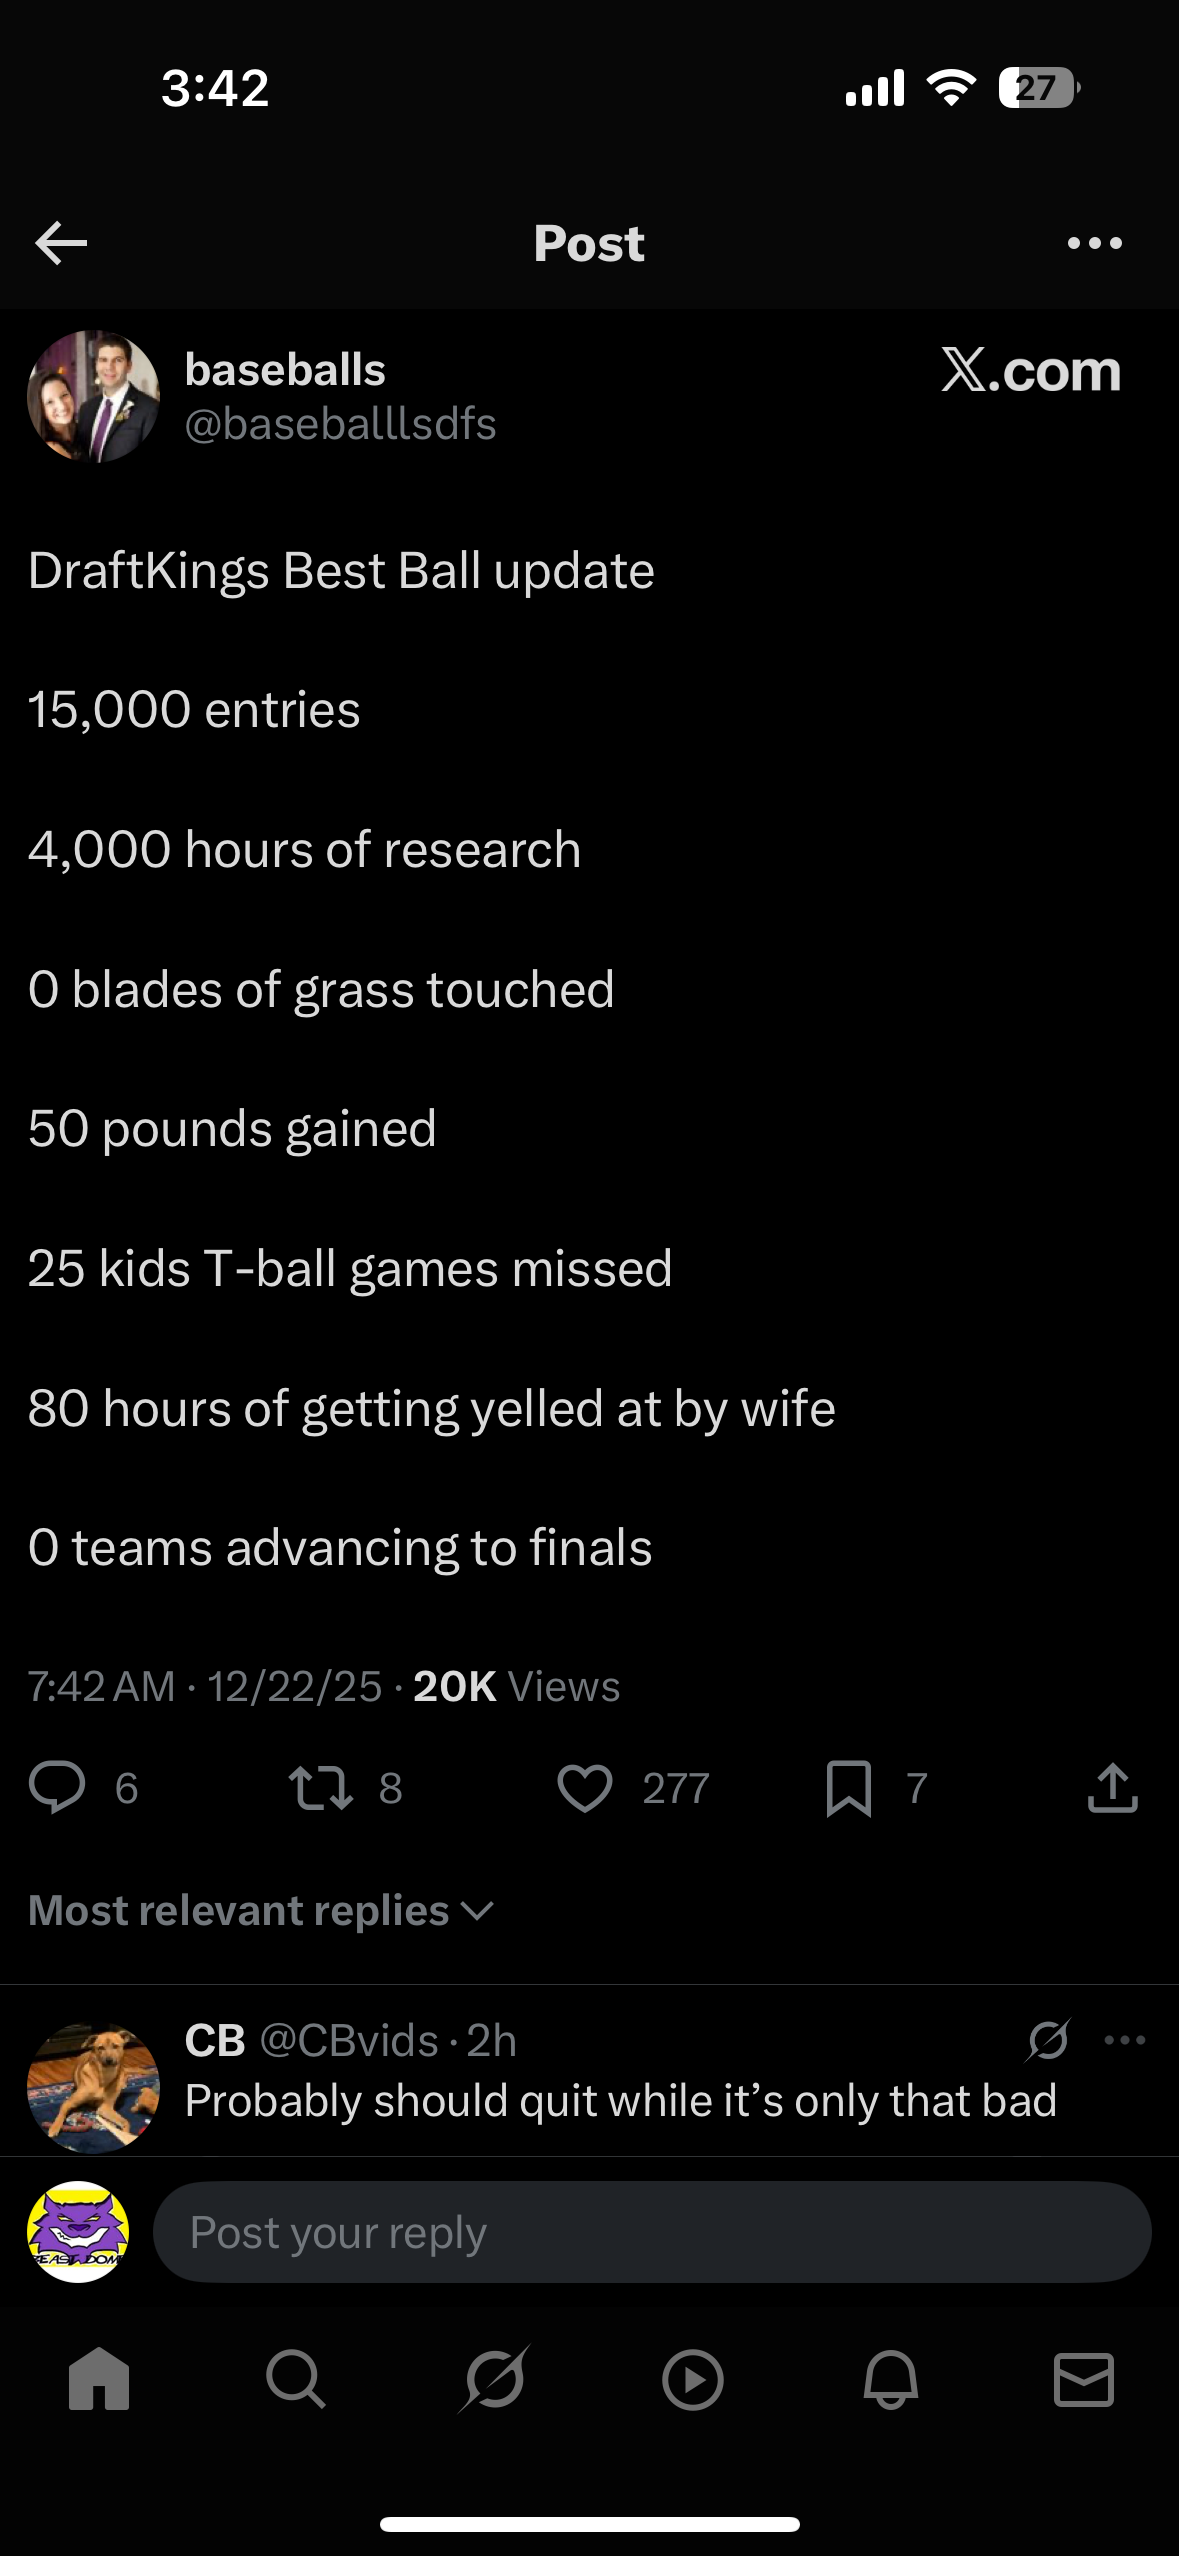Open the video play tab

tap(692, 2379)
